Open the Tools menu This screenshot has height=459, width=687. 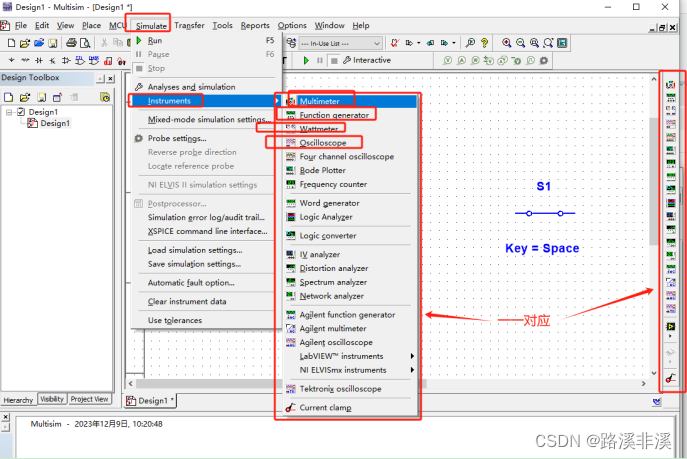click(222, 25)
